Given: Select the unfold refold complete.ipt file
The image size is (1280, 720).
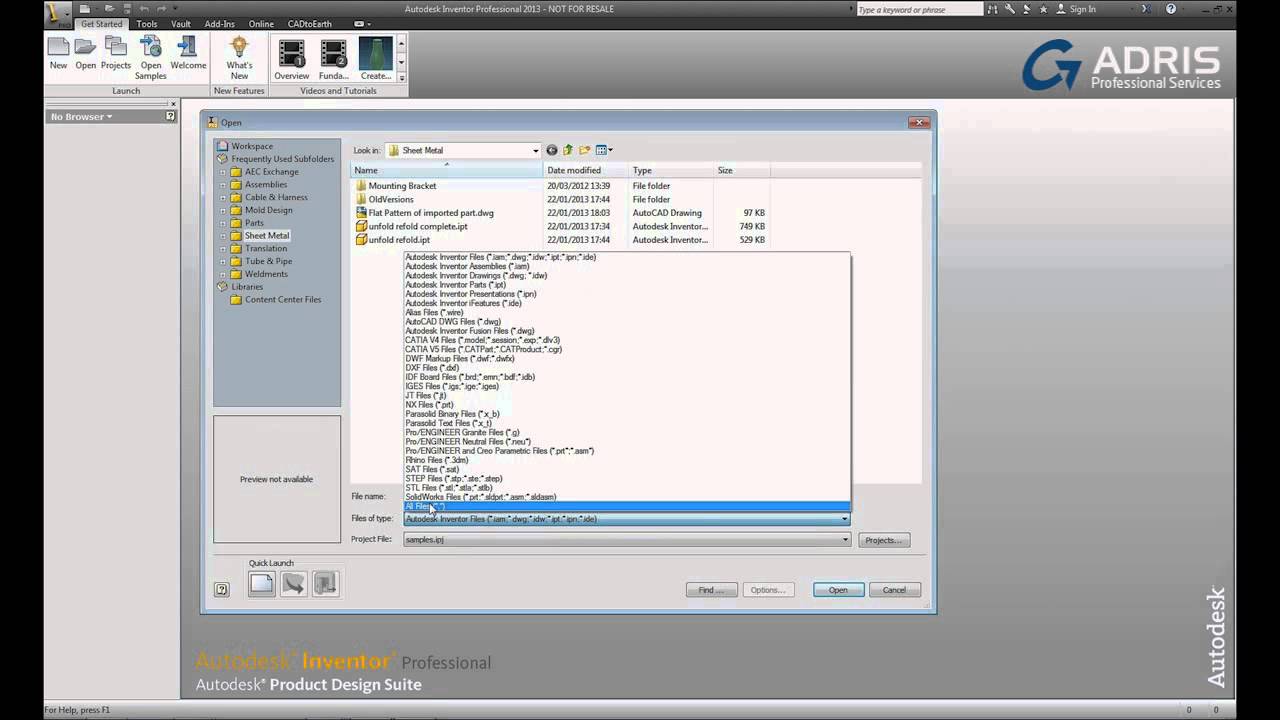Looking at the screenshot, I should pyautogui.click(x=418, y=226).
